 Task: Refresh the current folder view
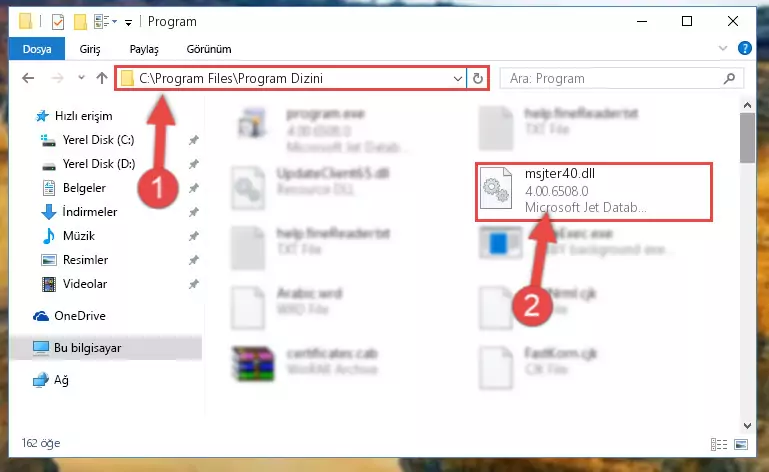point(478,79)
